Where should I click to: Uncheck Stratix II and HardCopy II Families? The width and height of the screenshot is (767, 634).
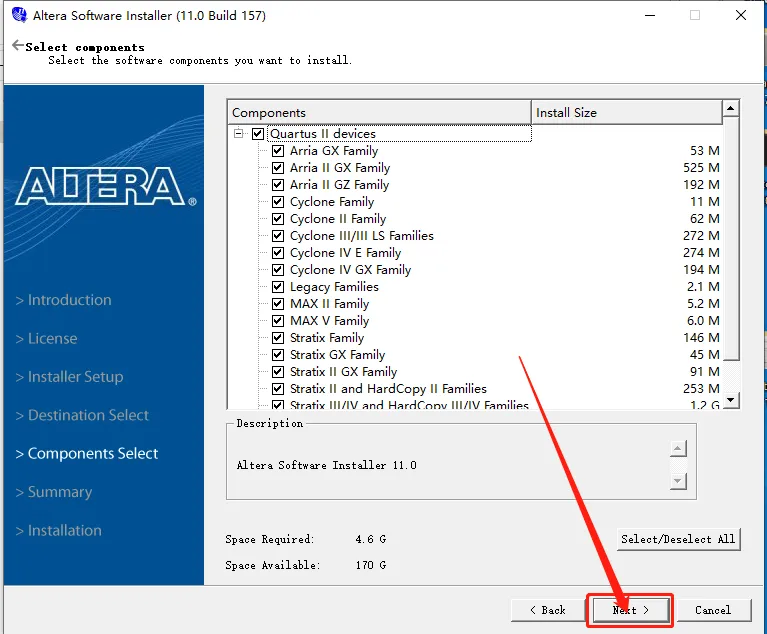point(278,389)
